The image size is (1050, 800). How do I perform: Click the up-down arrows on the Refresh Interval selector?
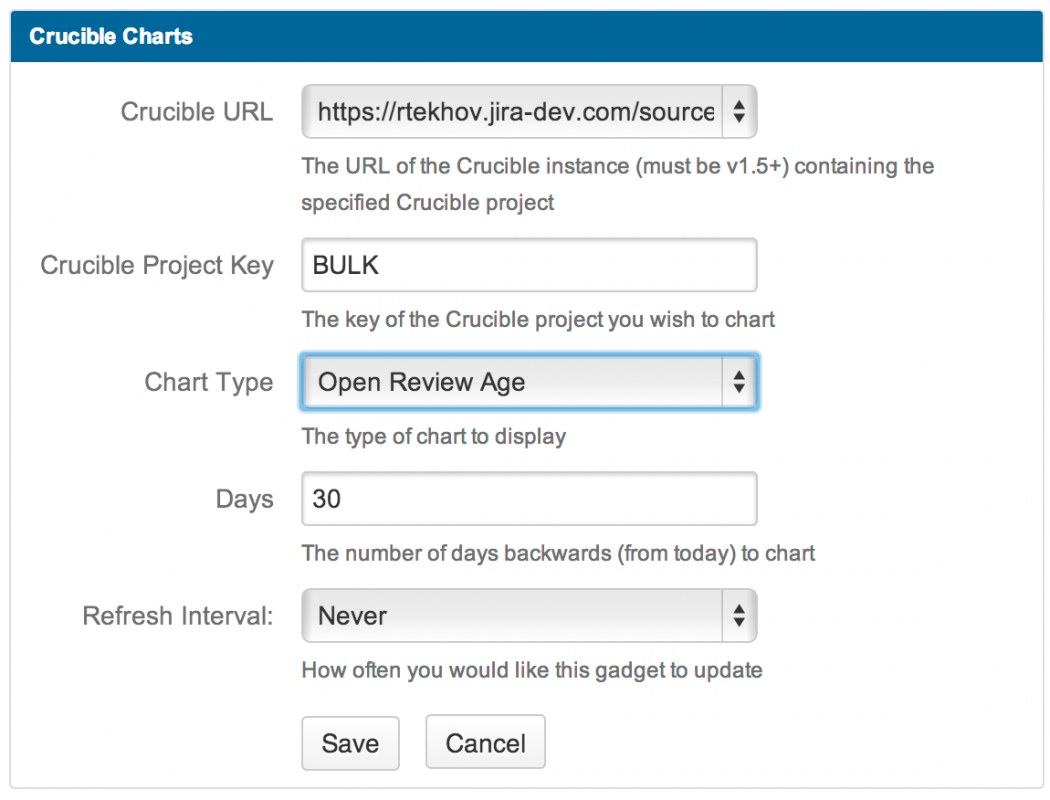(739, 616)
